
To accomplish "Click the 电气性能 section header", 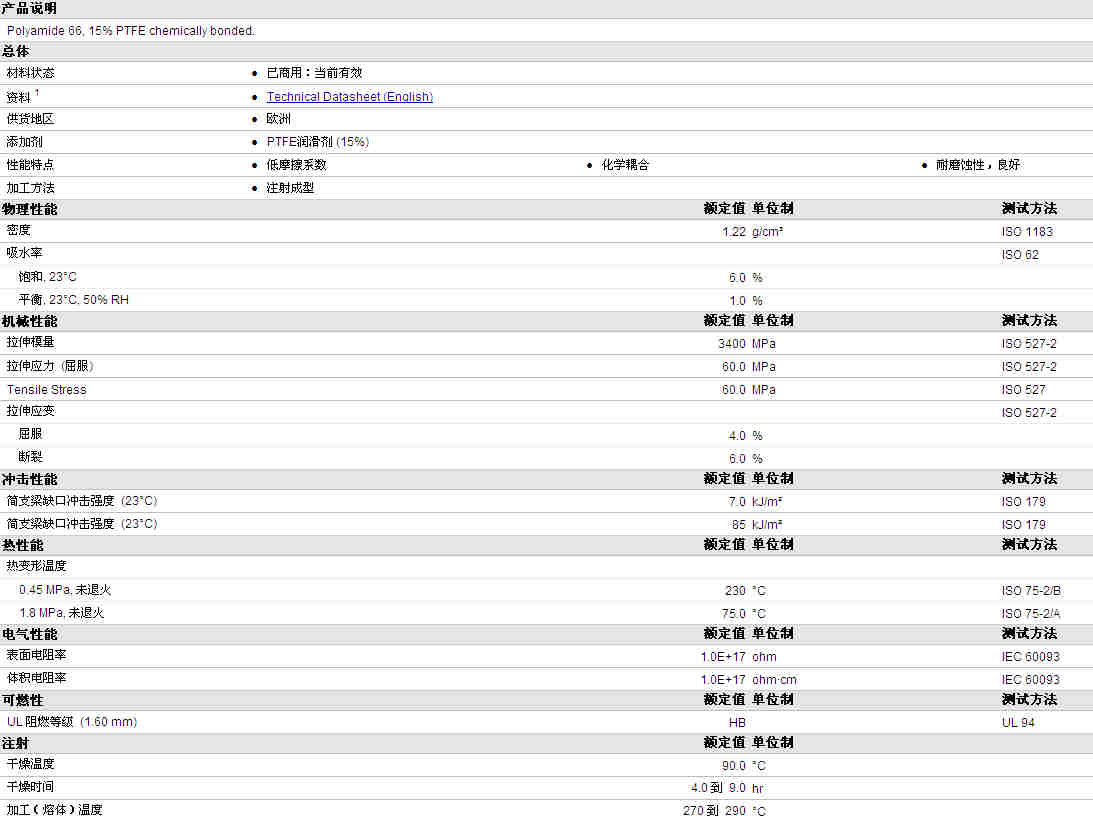I will click(30, 634).
